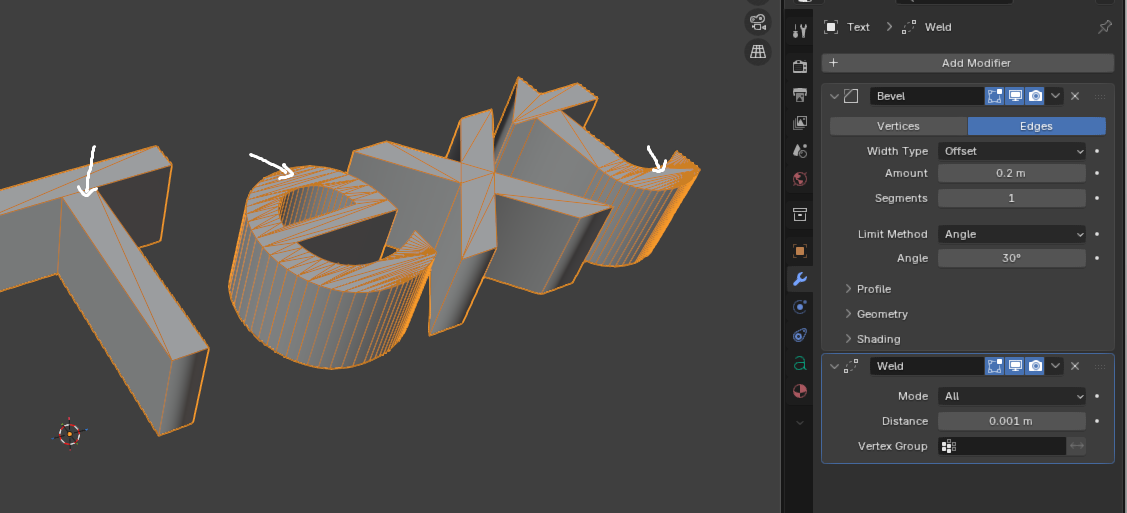Click the Text breadcrumb label
The height and width of the screenshot is (513, 1127).
tap(858, 27)
